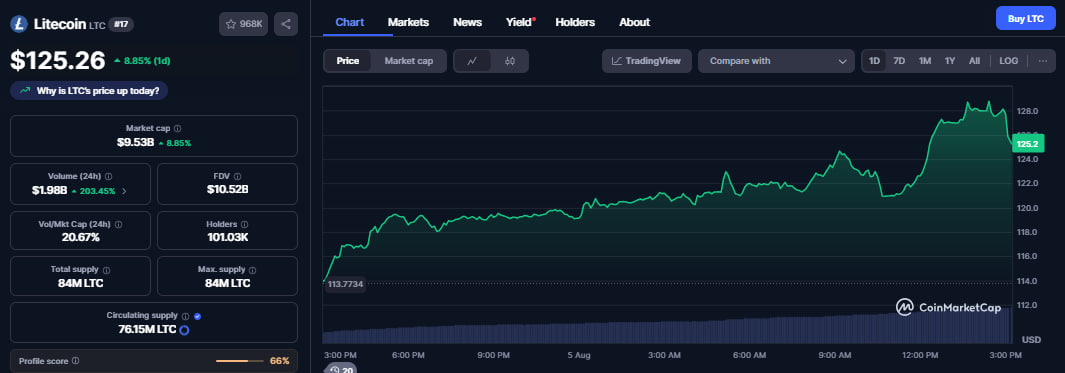The image size is (1065, 373).
Task: Click the USD currency label on chart
Action: click(1031, 339)
